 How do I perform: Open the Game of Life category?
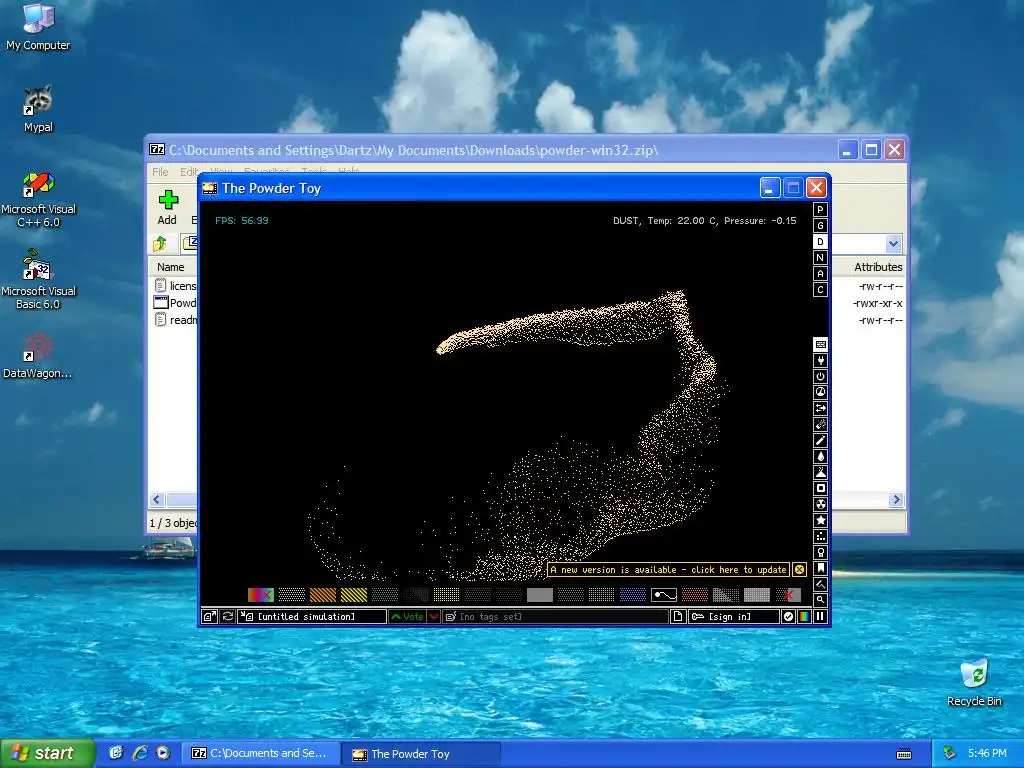[820, 536]
